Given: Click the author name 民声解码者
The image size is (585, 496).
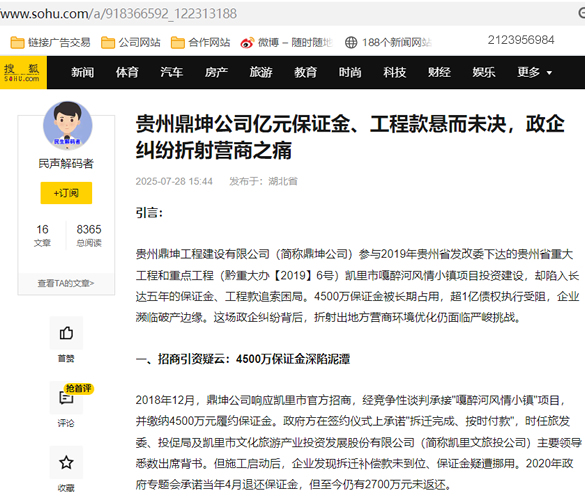Looking at the screenshot, I should (66, 163).
